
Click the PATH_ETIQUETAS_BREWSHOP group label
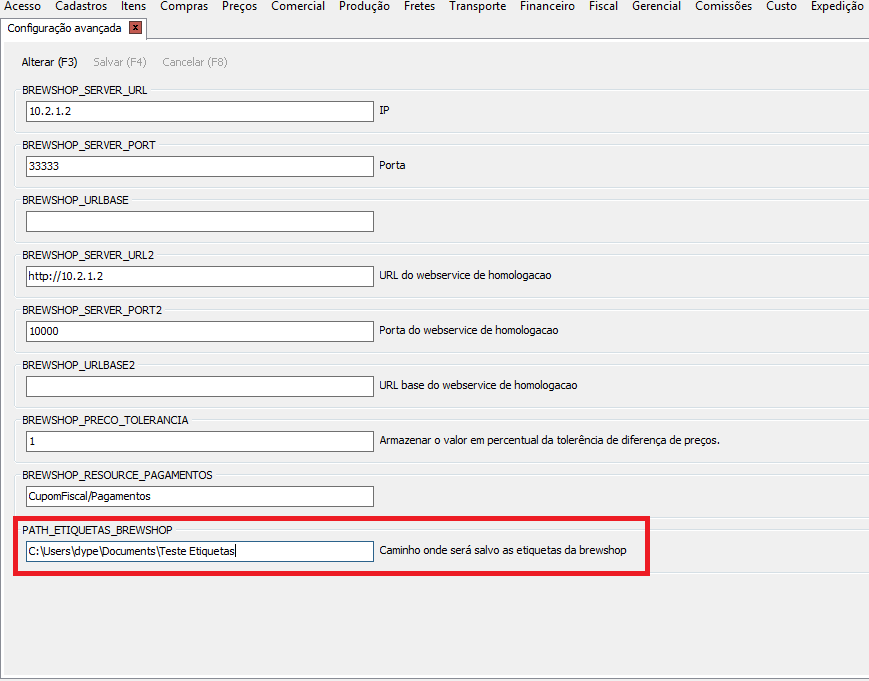(98, 530)
